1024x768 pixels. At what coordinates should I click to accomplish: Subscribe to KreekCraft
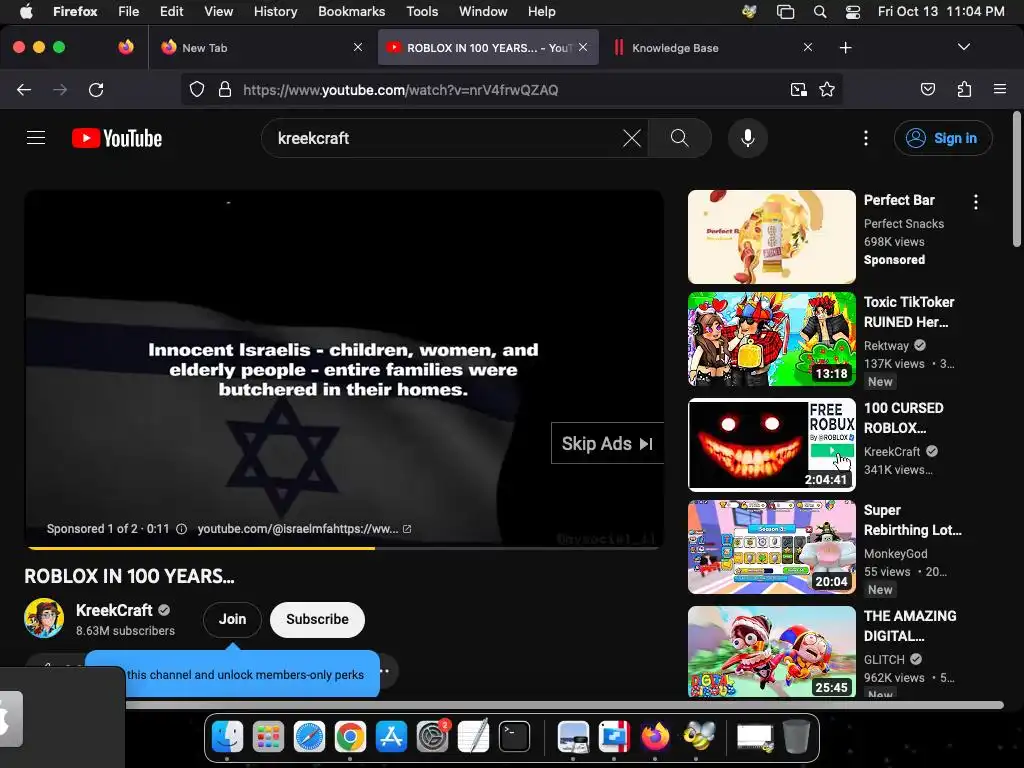coord(317,619)
